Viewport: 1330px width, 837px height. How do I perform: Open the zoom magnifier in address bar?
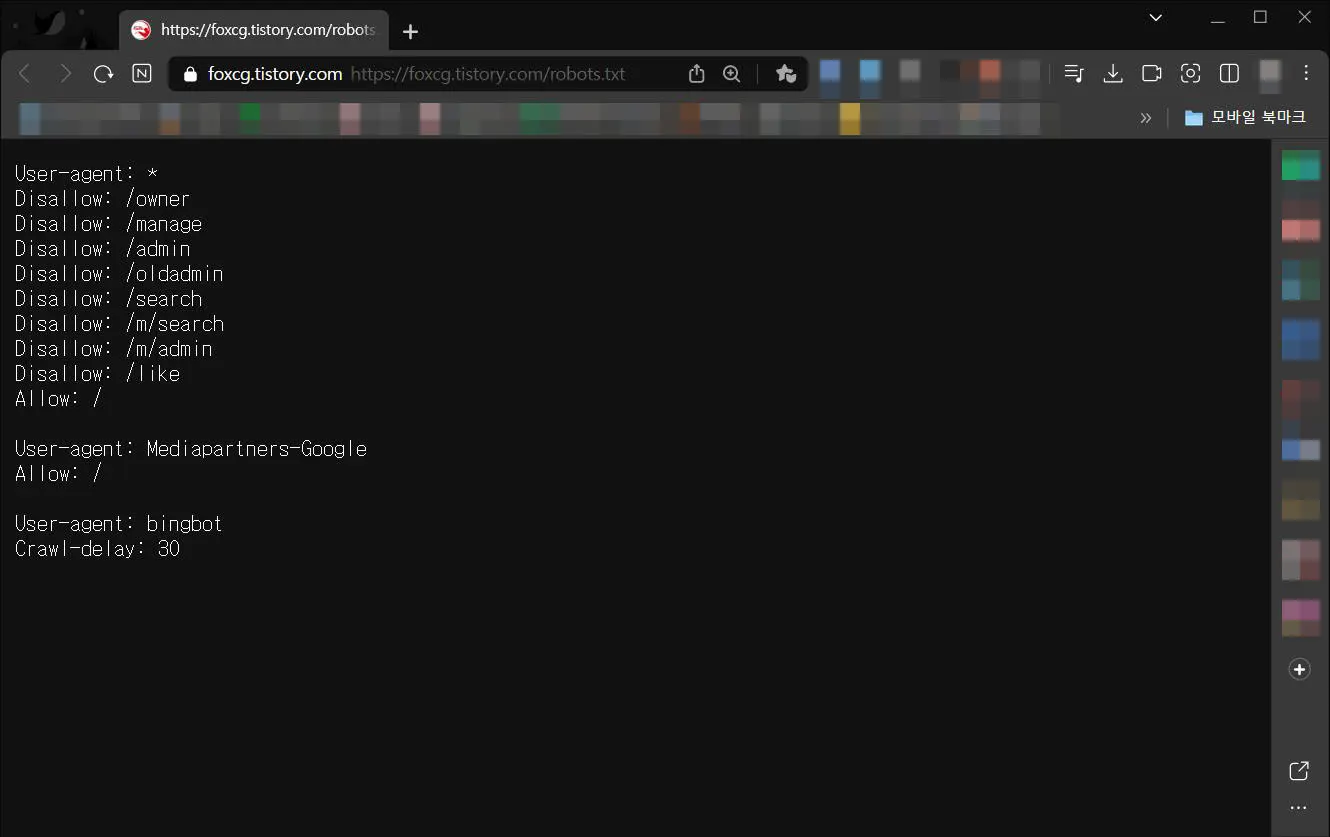pos(732,74)
